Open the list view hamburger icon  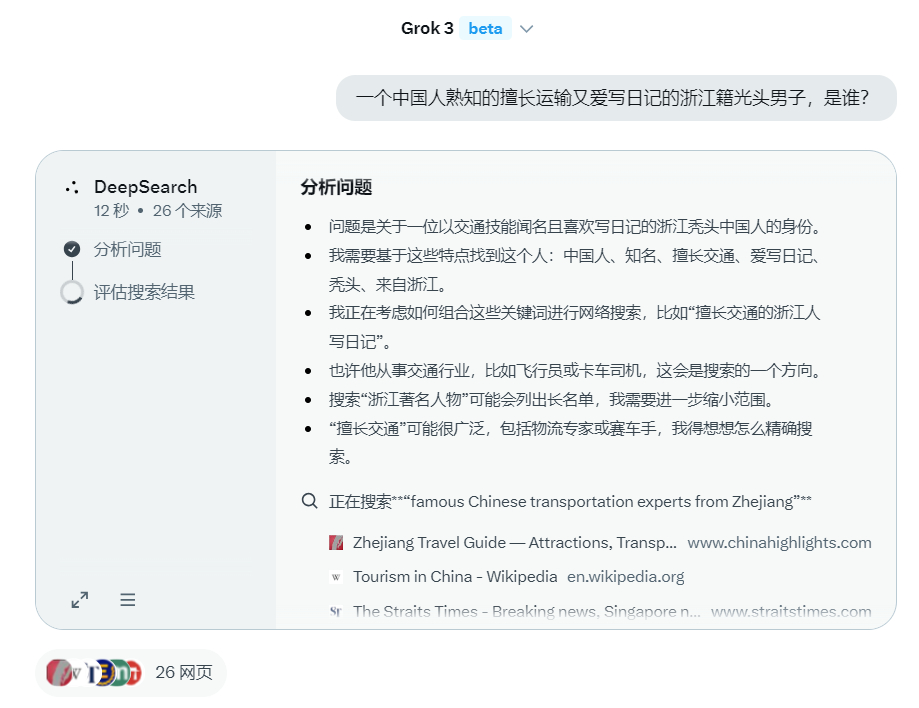pos(128,600)
